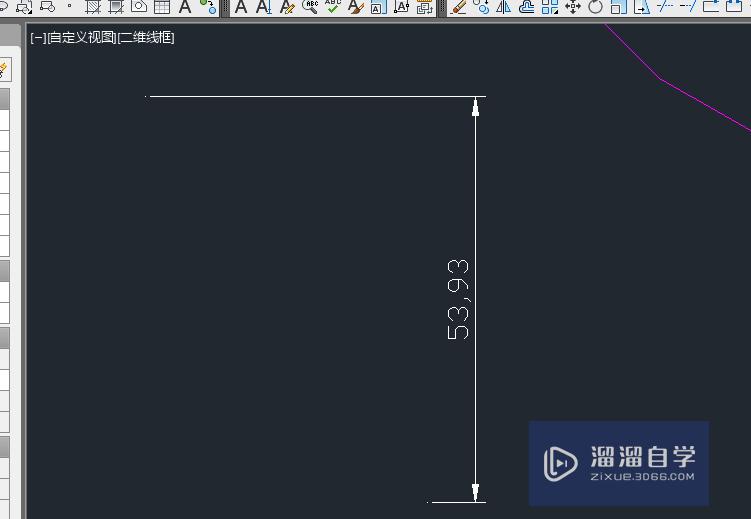Open the 二维线框 visual style menu
Viewport: 751px width, 519px height.
tap(146, 37)
